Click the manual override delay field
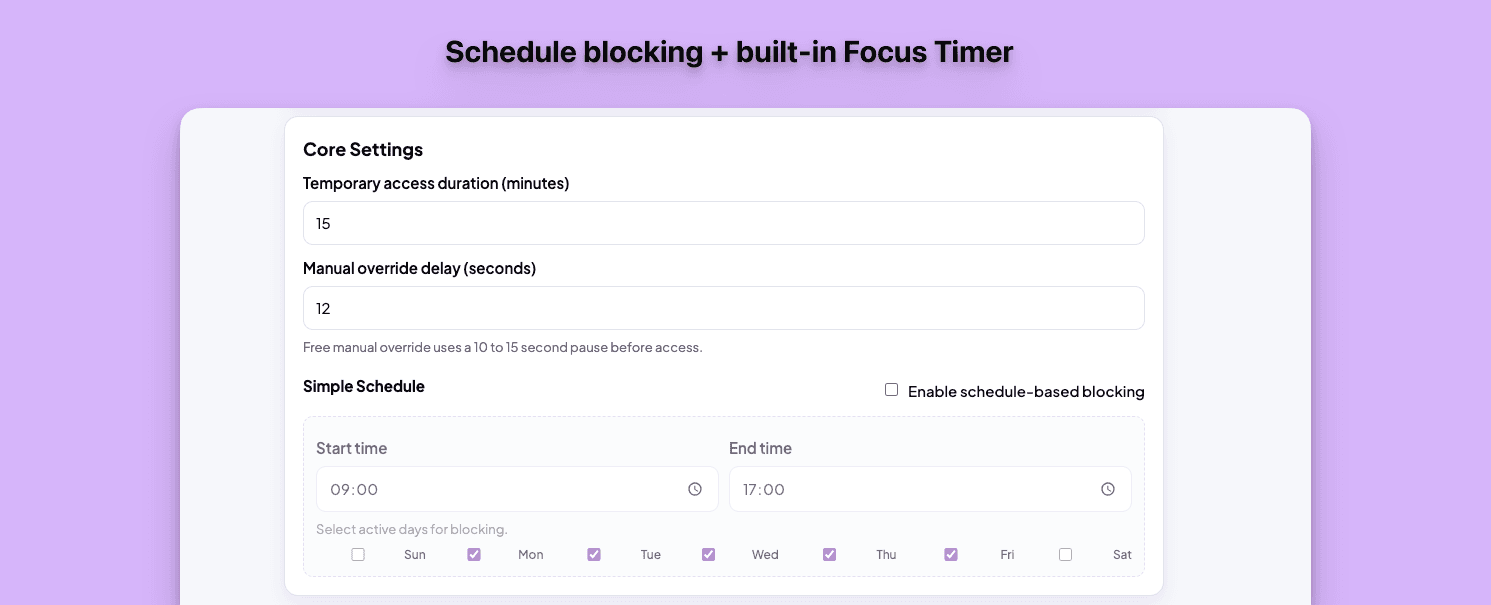Image resolution: width=1491 pixels, height=605 pixels. coord(723,308)
